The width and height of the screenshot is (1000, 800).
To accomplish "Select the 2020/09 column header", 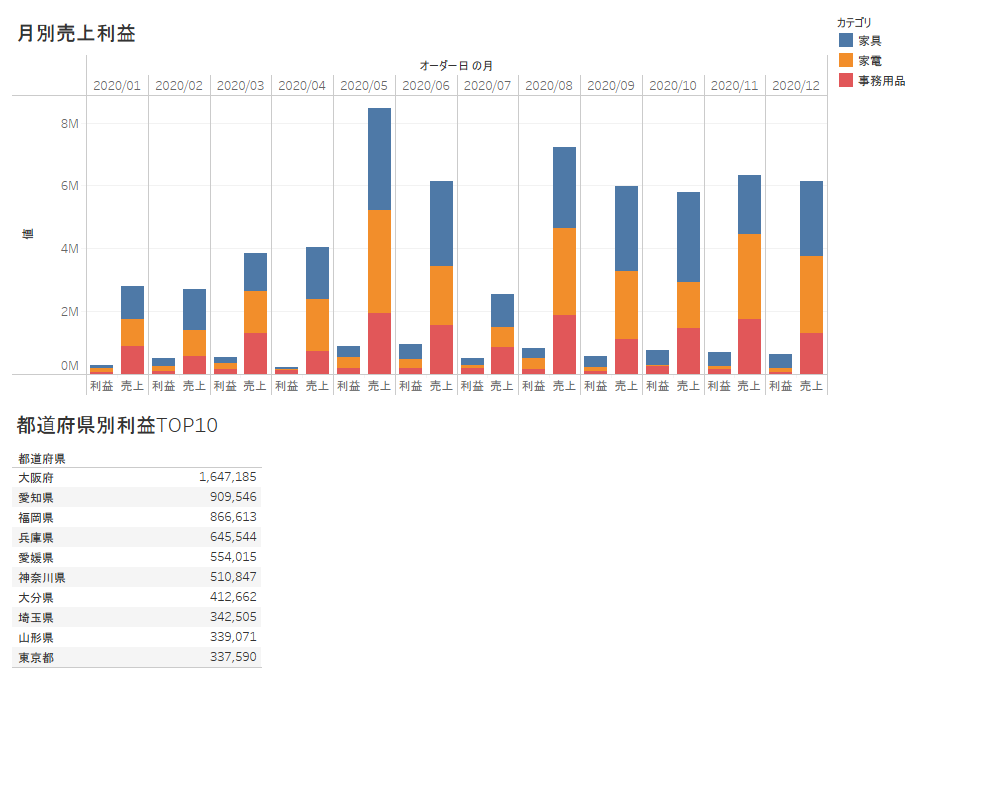I will click(611, 85).
